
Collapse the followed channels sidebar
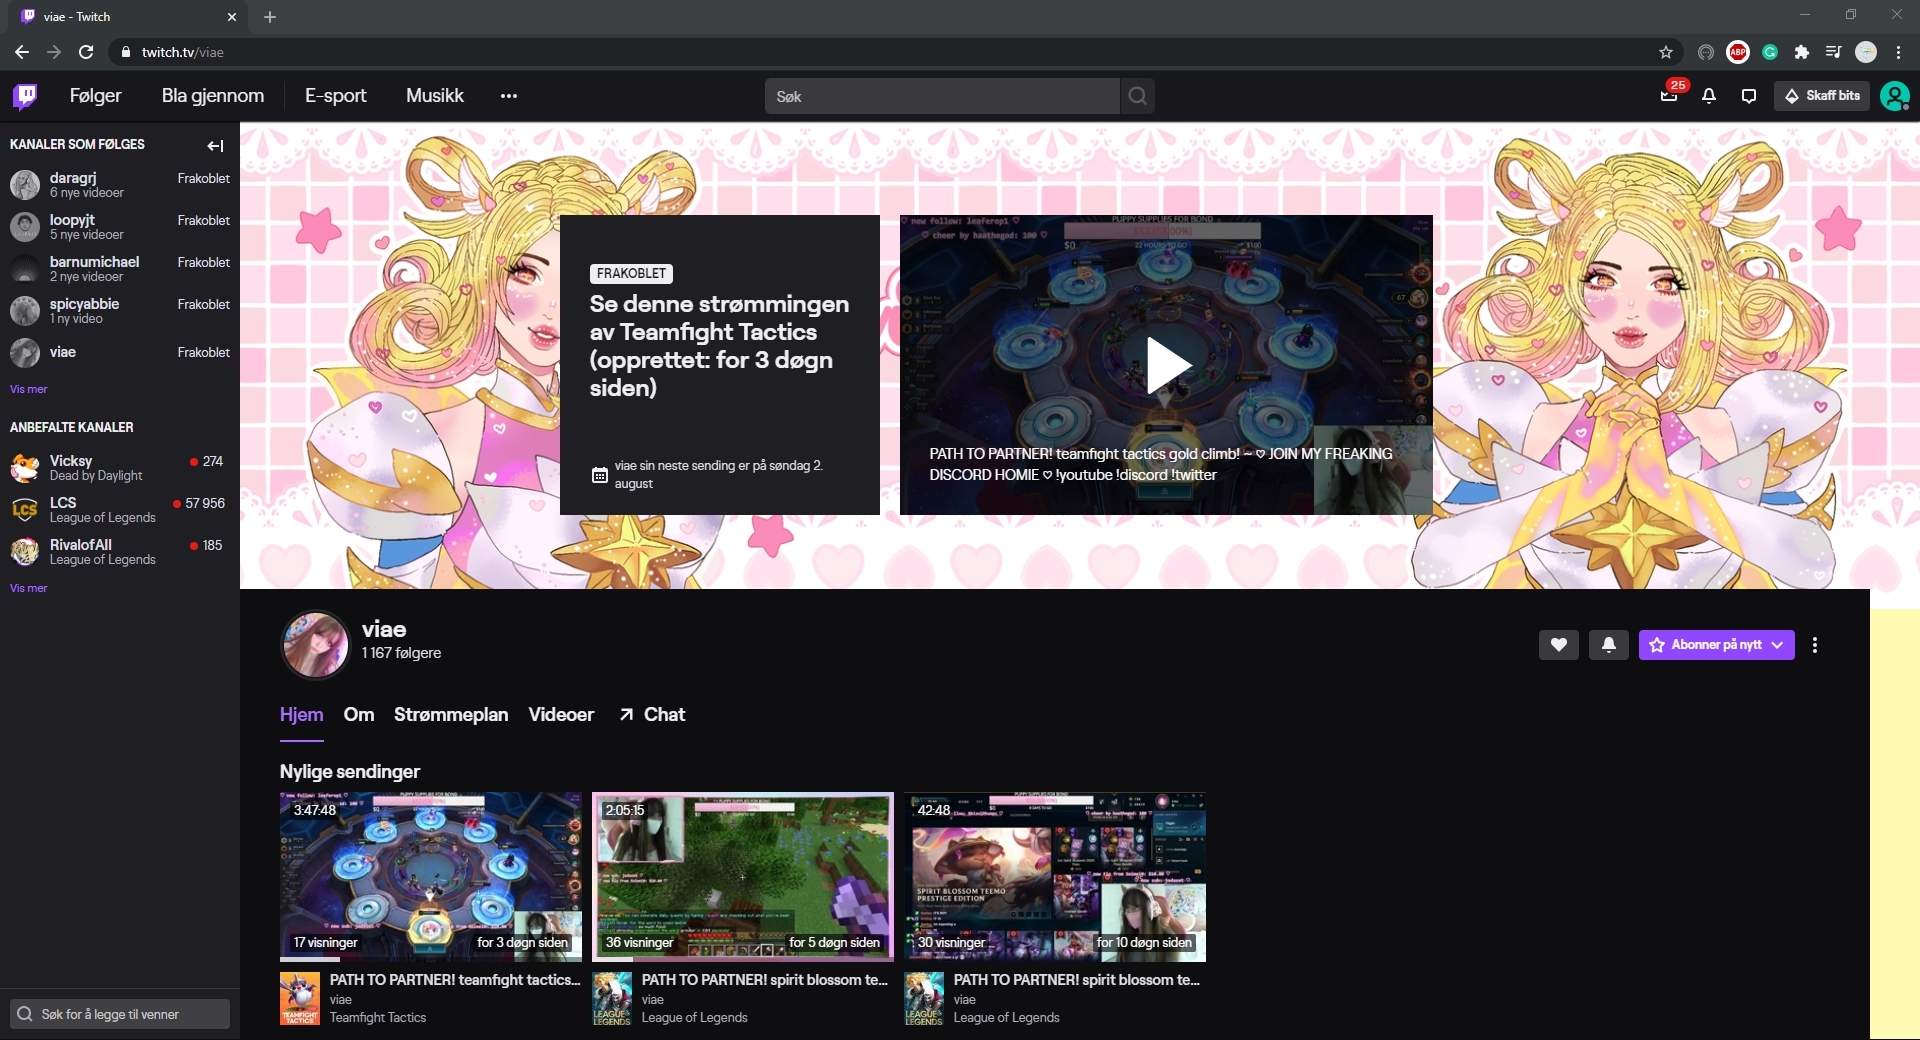(x=215, y=146)
